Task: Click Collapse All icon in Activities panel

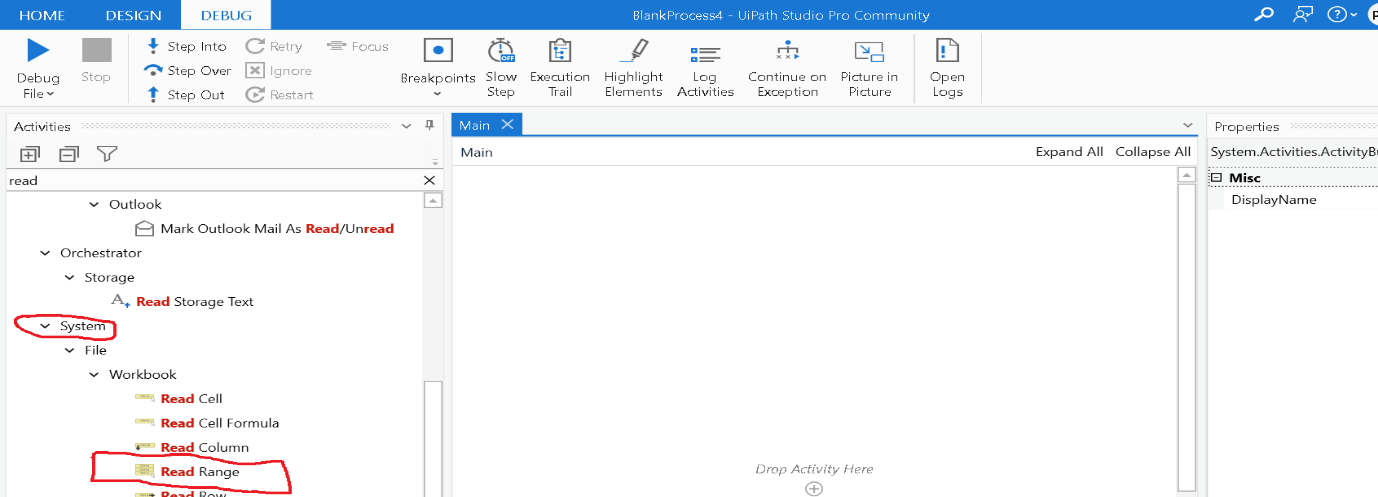Action: tap(68, 154)
